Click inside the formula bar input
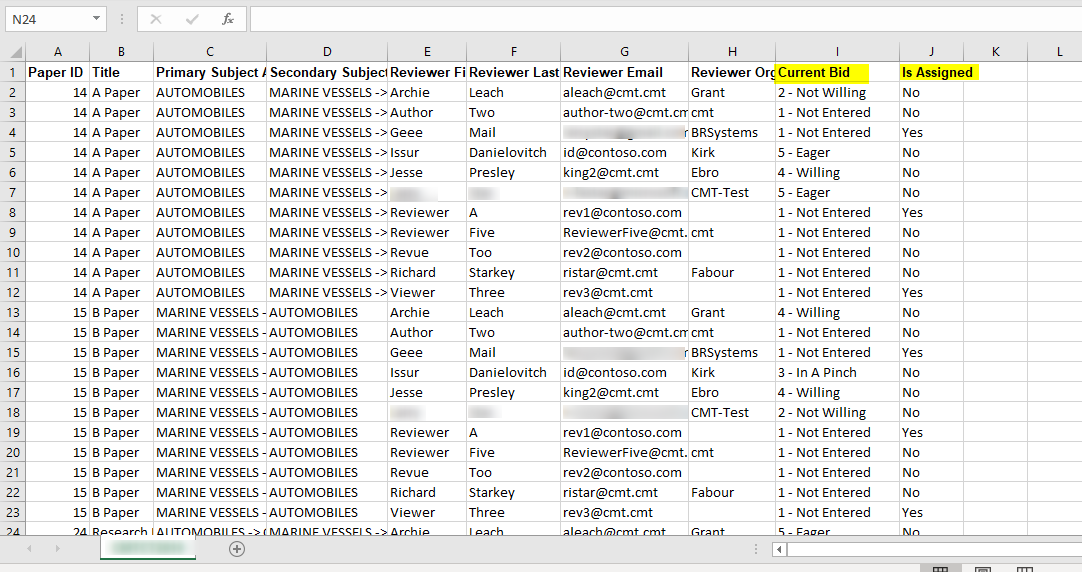1082x572 pixels. (660, 19)
